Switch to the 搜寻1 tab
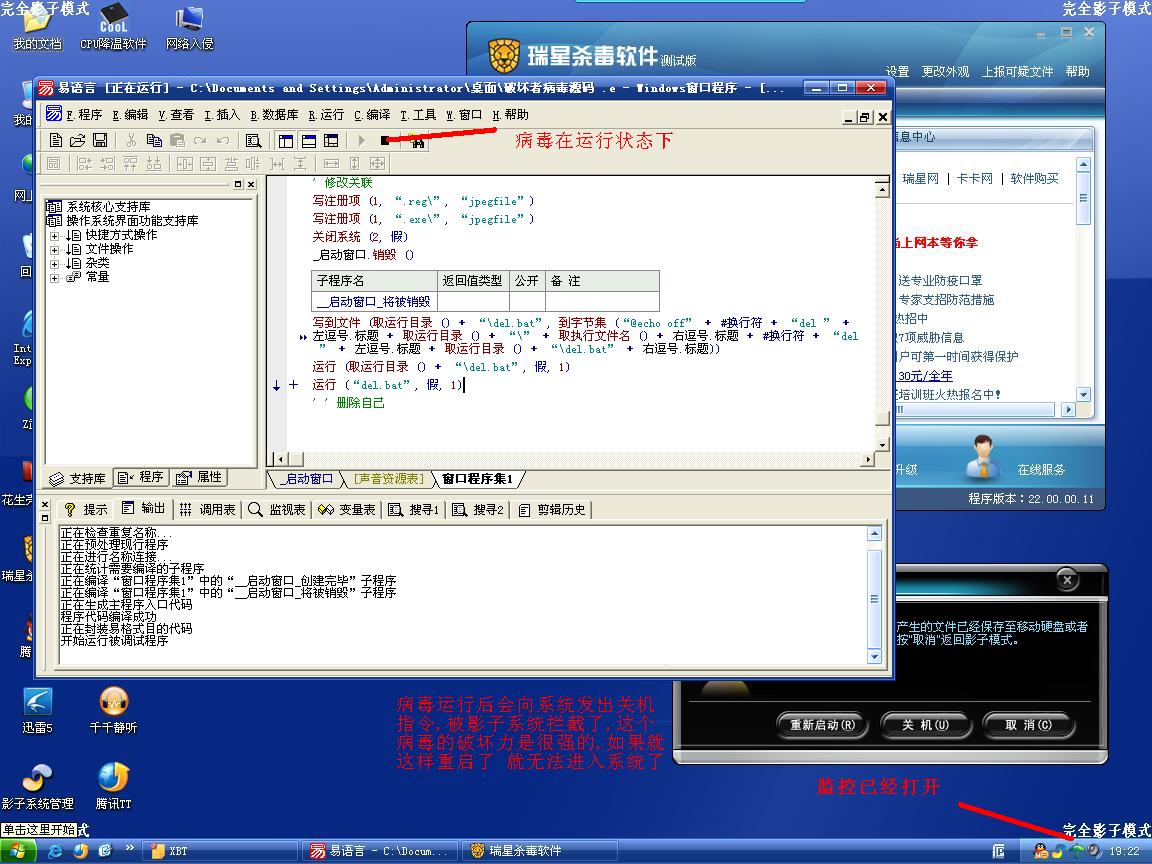 [x=414, y=509]
